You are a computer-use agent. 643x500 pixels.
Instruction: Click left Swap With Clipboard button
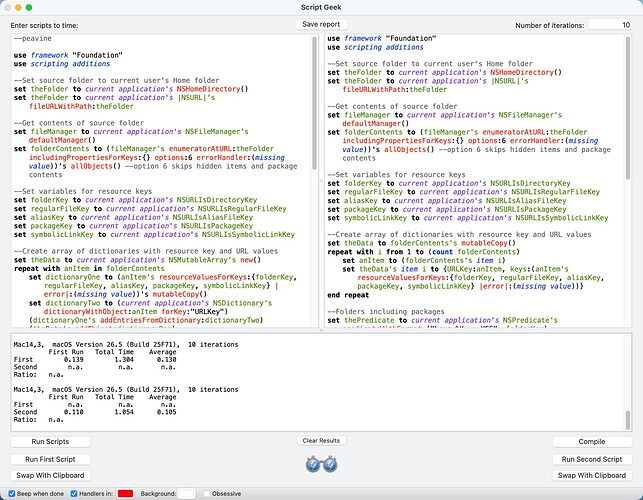click(50, 475)
